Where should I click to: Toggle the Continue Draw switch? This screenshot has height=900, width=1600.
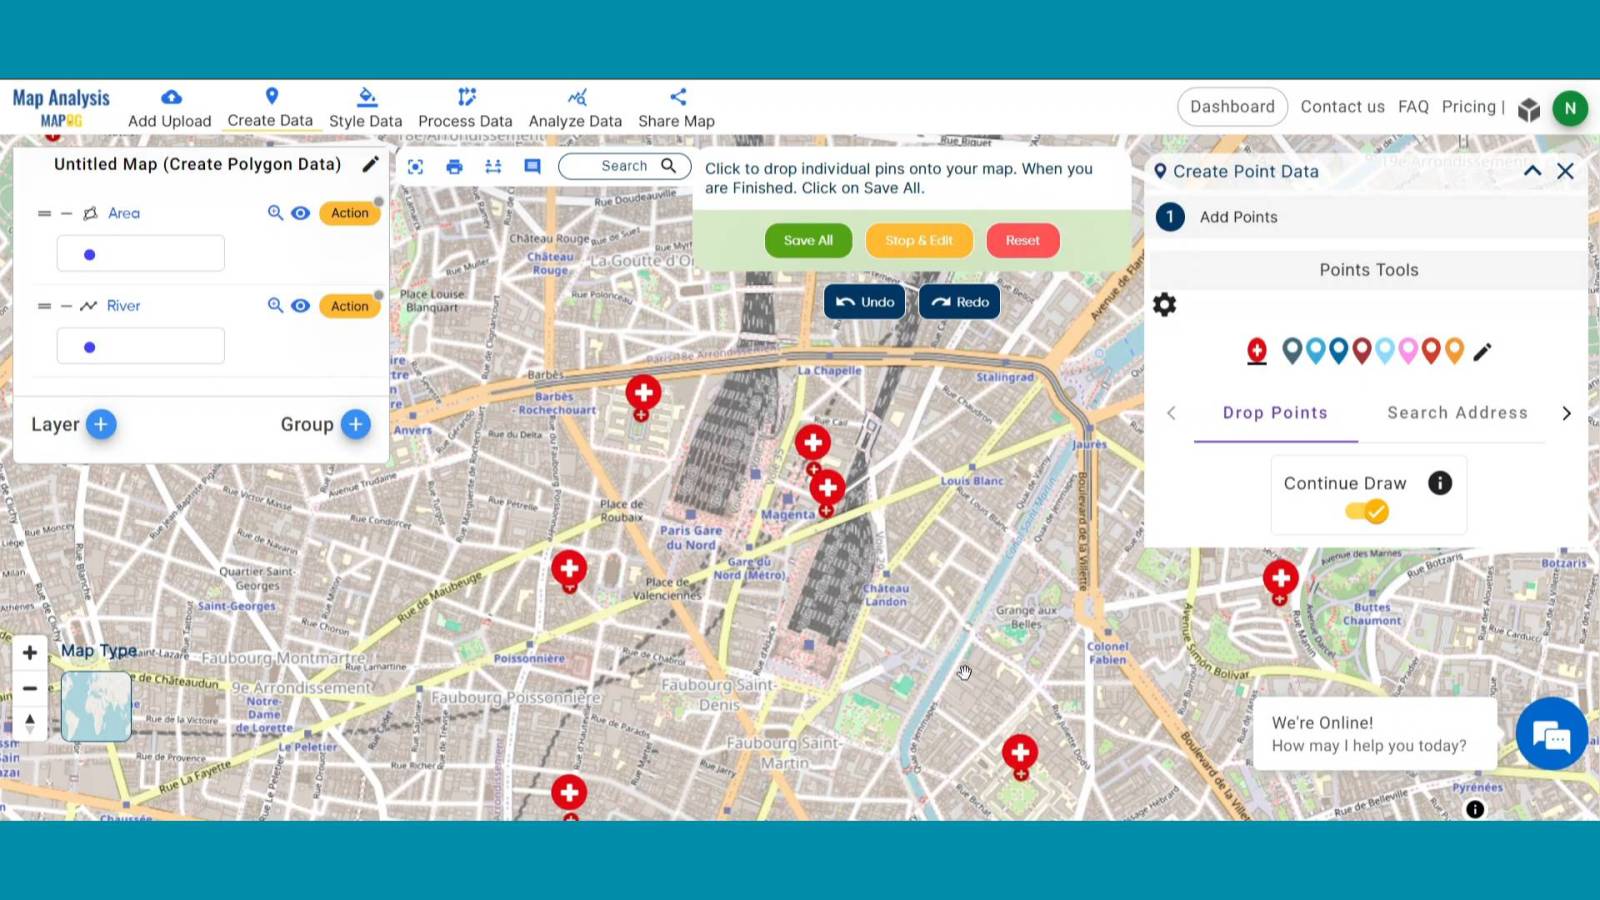[1367, 512]
